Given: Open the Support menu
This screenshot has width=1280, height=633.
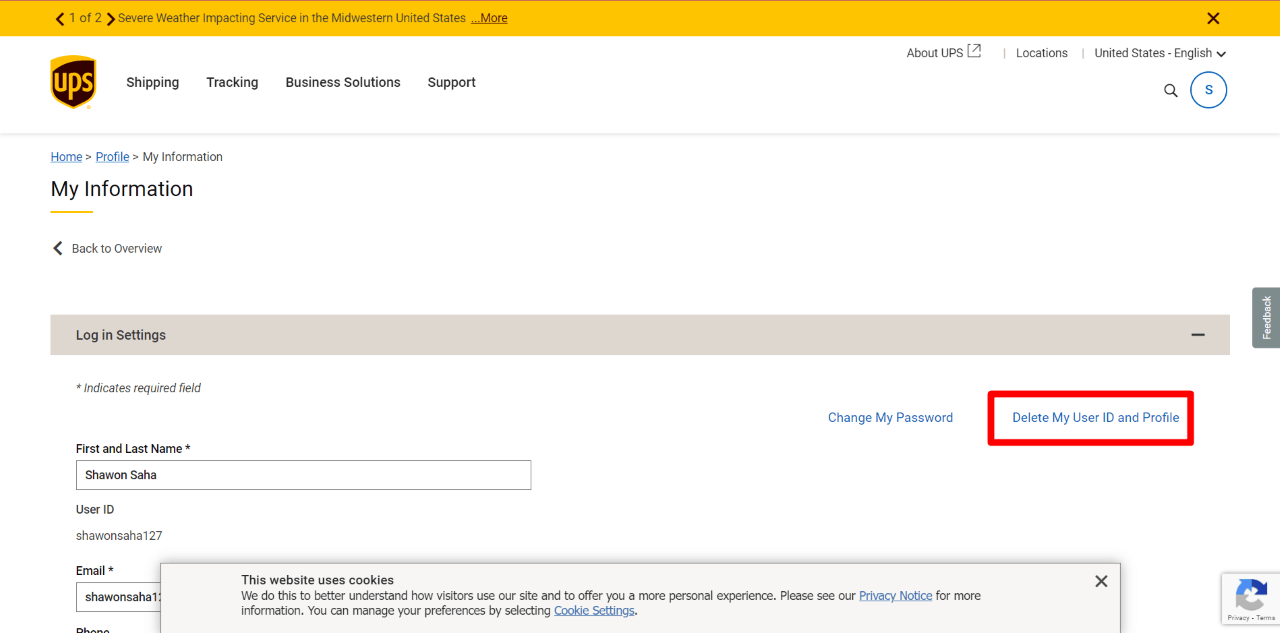Looking at the screenshot, I should (452, 82).
